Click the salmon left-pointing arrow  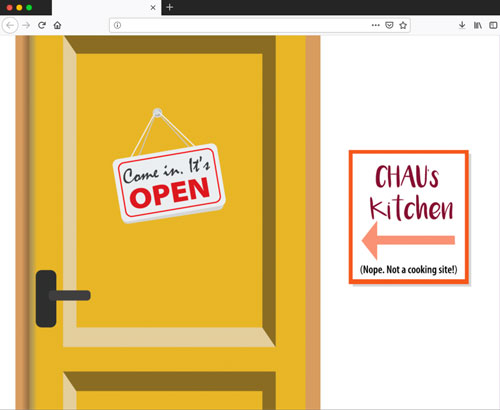[x=408, y=240]
